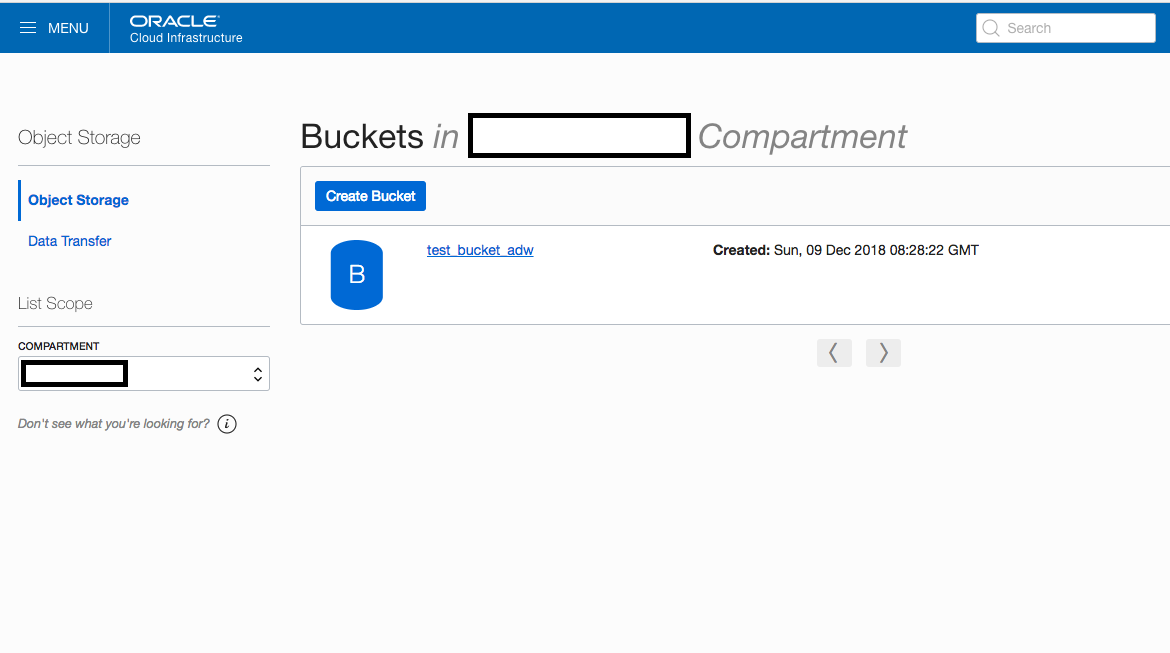Open the test_bucket_adw bucket link
1170x653 pixels.
pos(480,250)
